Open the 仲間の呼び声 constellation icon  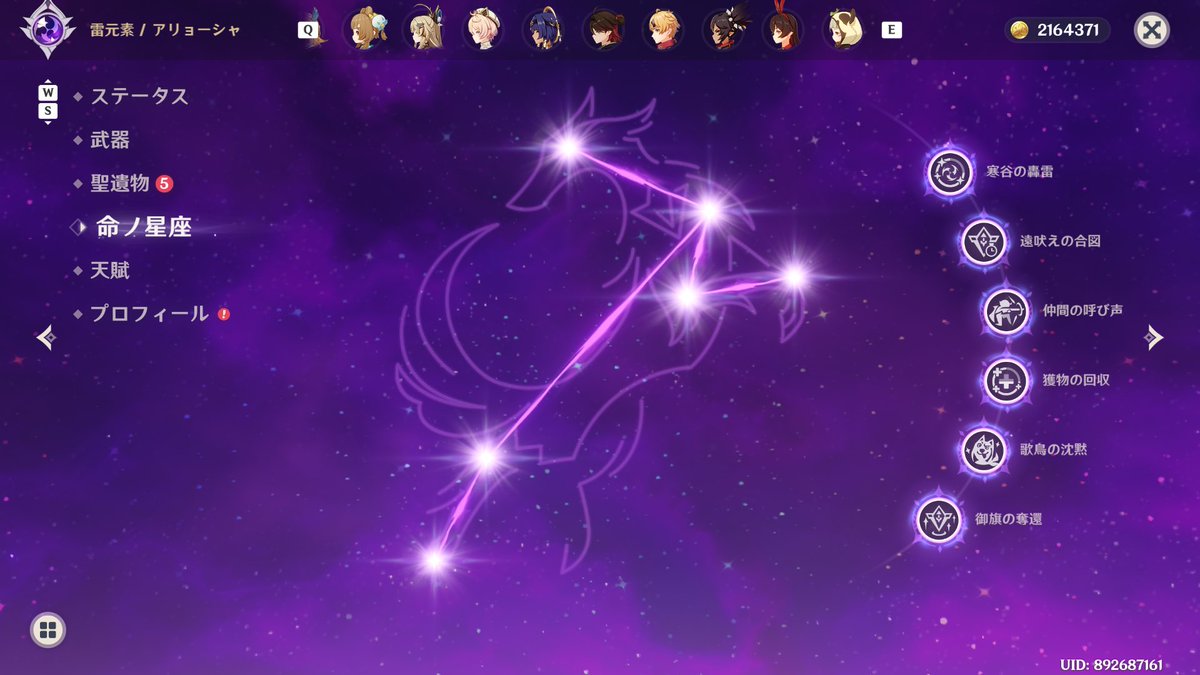pos(1006,311)
